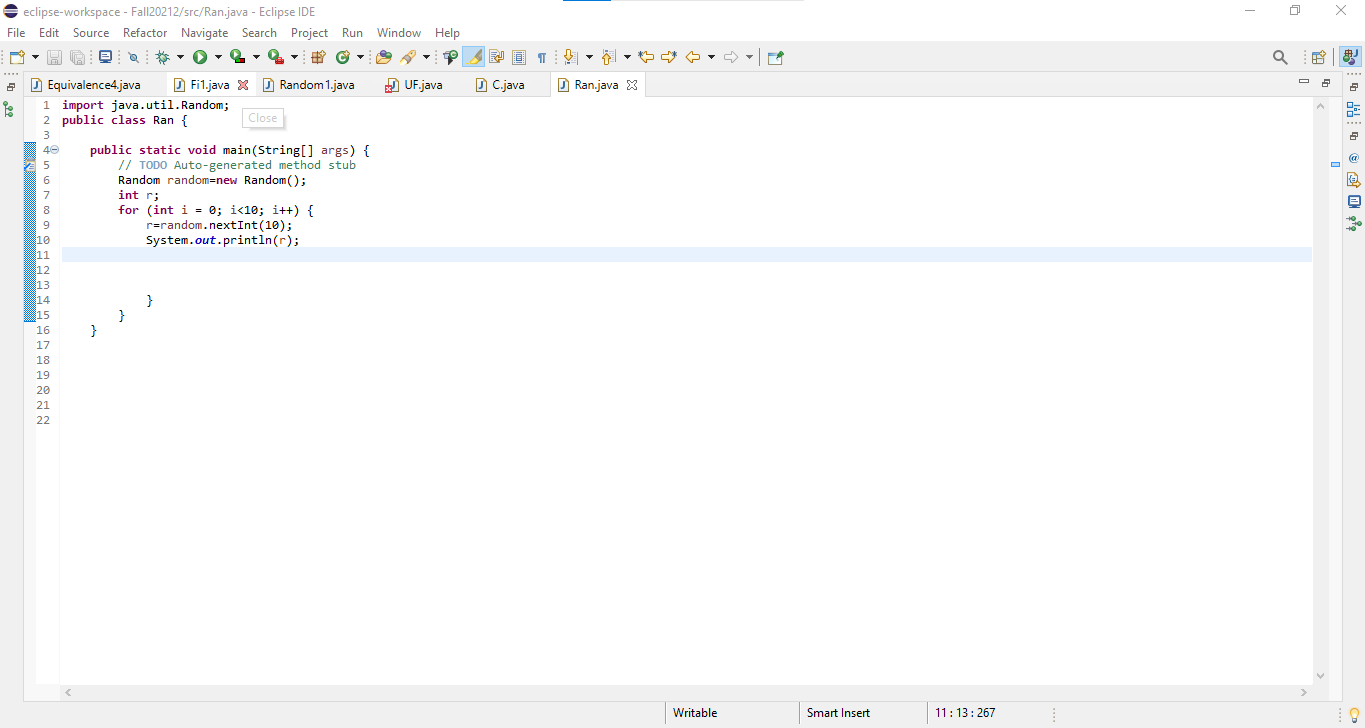The image size is (1365, 728).
Task: Open the Navigate menu
Action: pyautogui.click(x=205, y=33)
